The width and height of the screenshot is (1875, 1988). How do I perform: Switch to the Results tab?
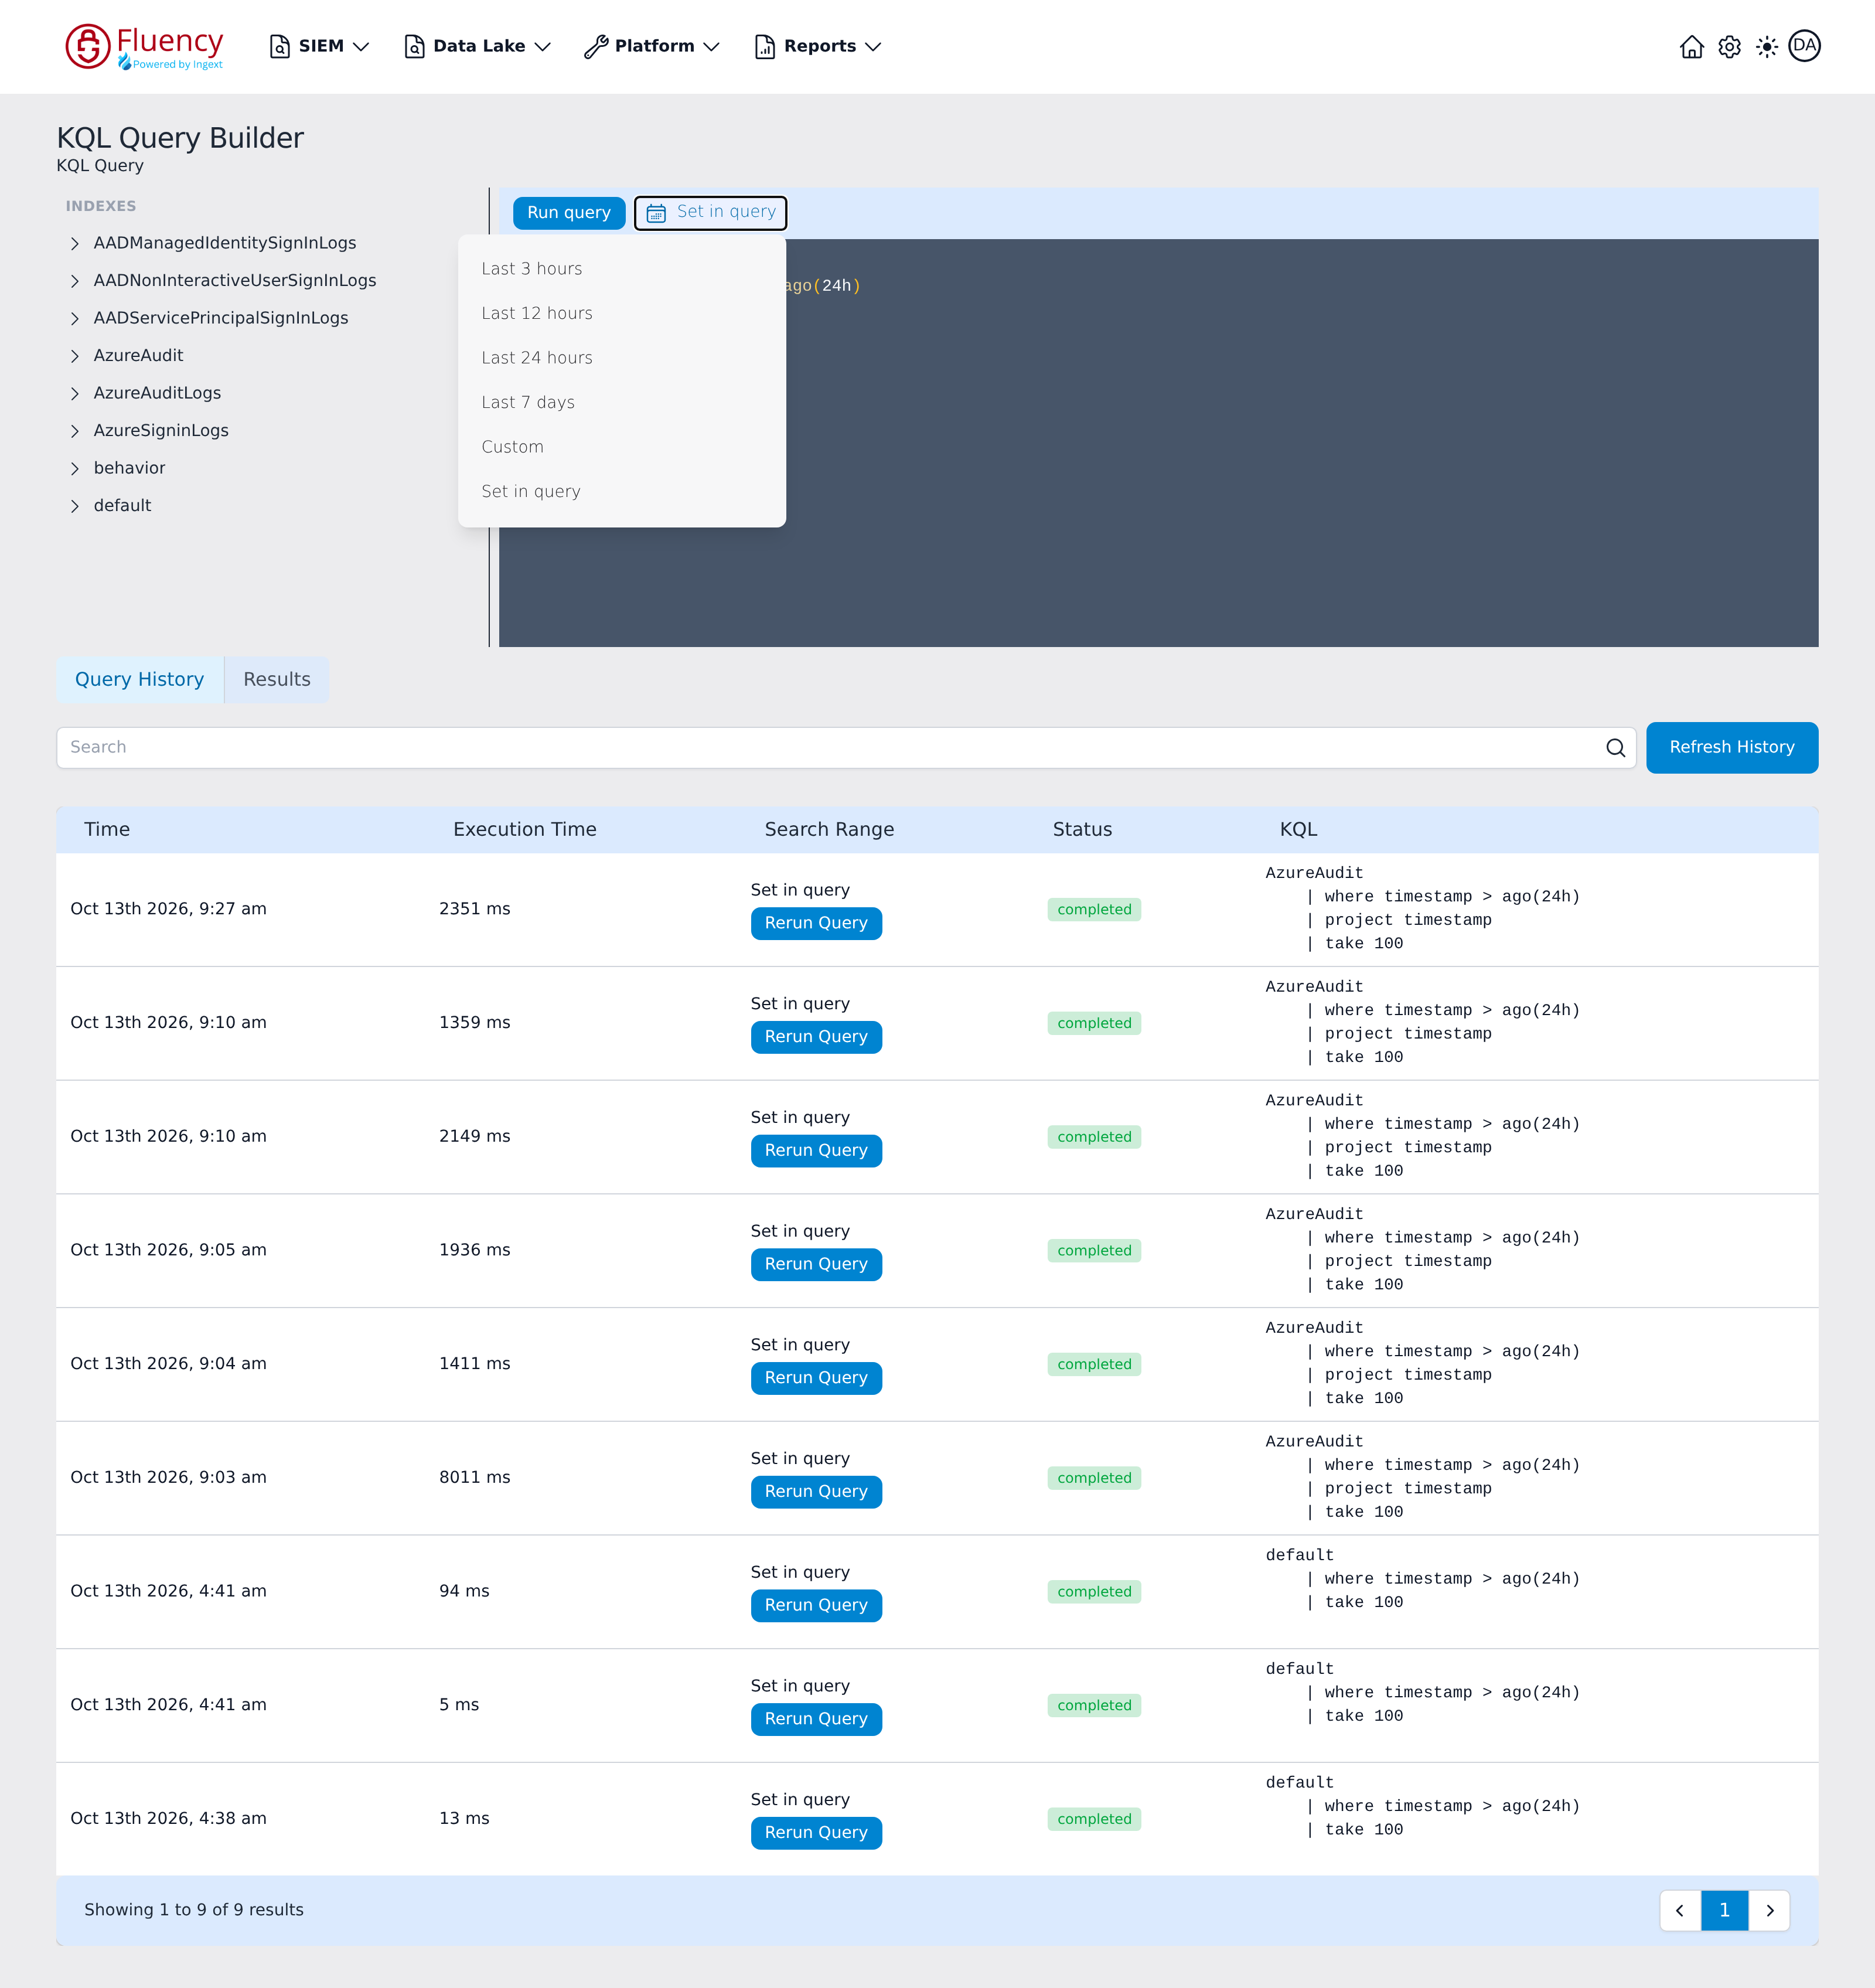277,679
